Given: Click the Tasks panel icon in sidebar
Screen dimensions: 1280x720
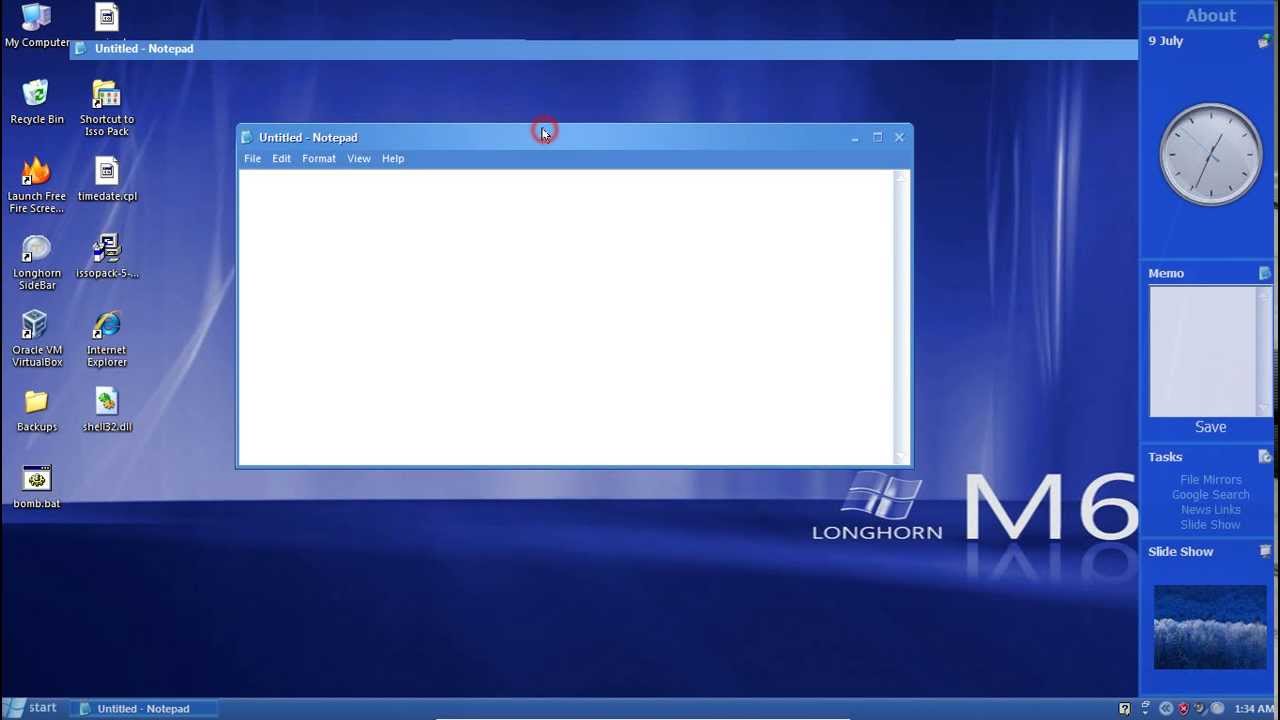Looking at the screenshot, I should (x=1265, y=457).
